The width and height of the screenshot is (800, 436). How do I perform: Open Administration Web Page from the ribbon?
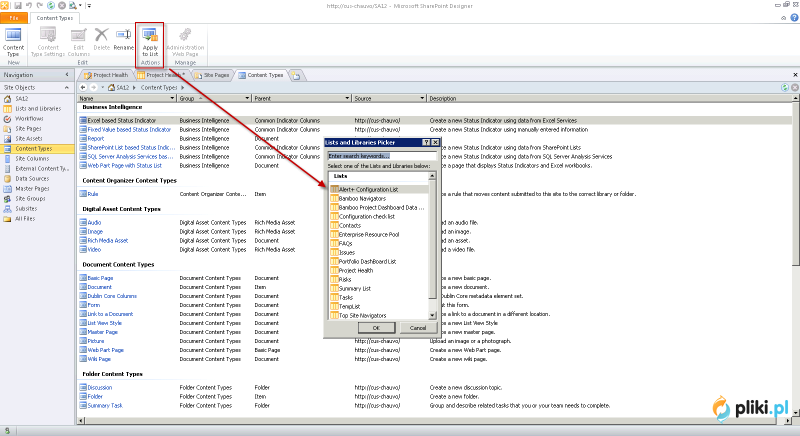(185, 42)
